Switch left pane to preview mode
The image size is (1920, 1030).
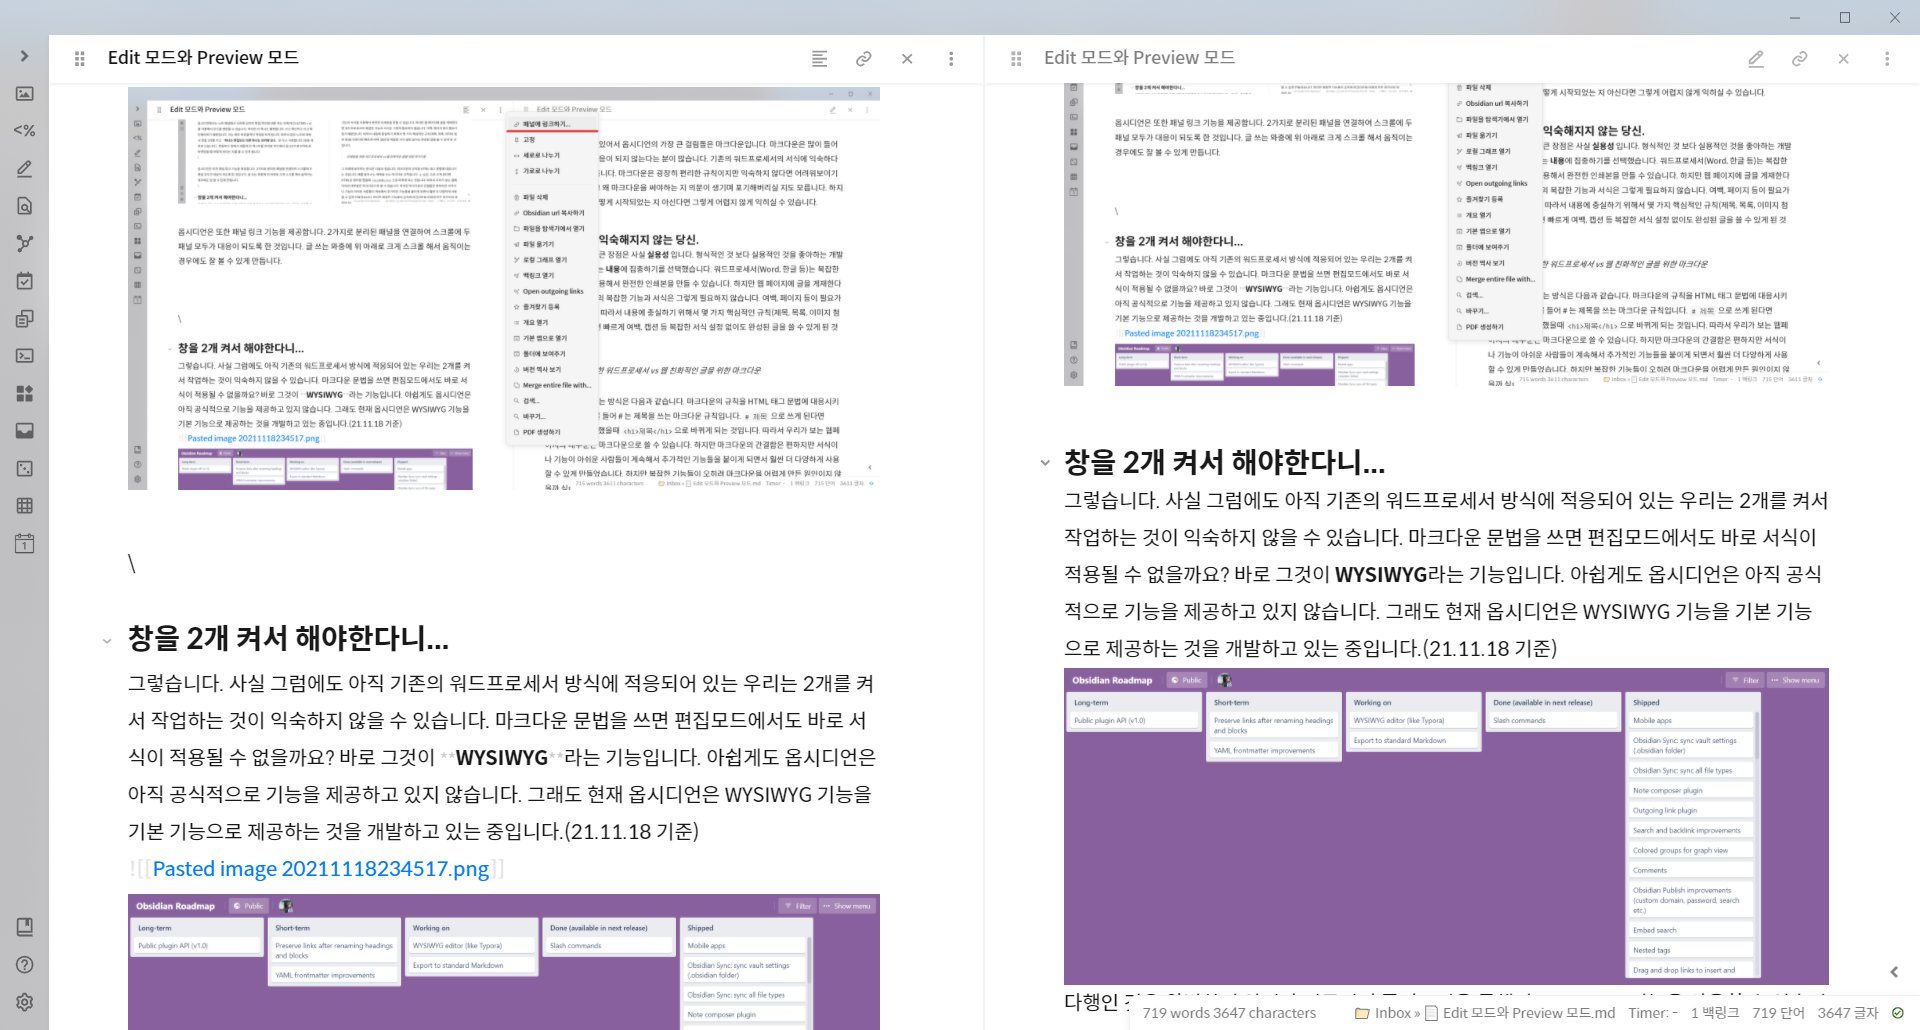[819, 59]
